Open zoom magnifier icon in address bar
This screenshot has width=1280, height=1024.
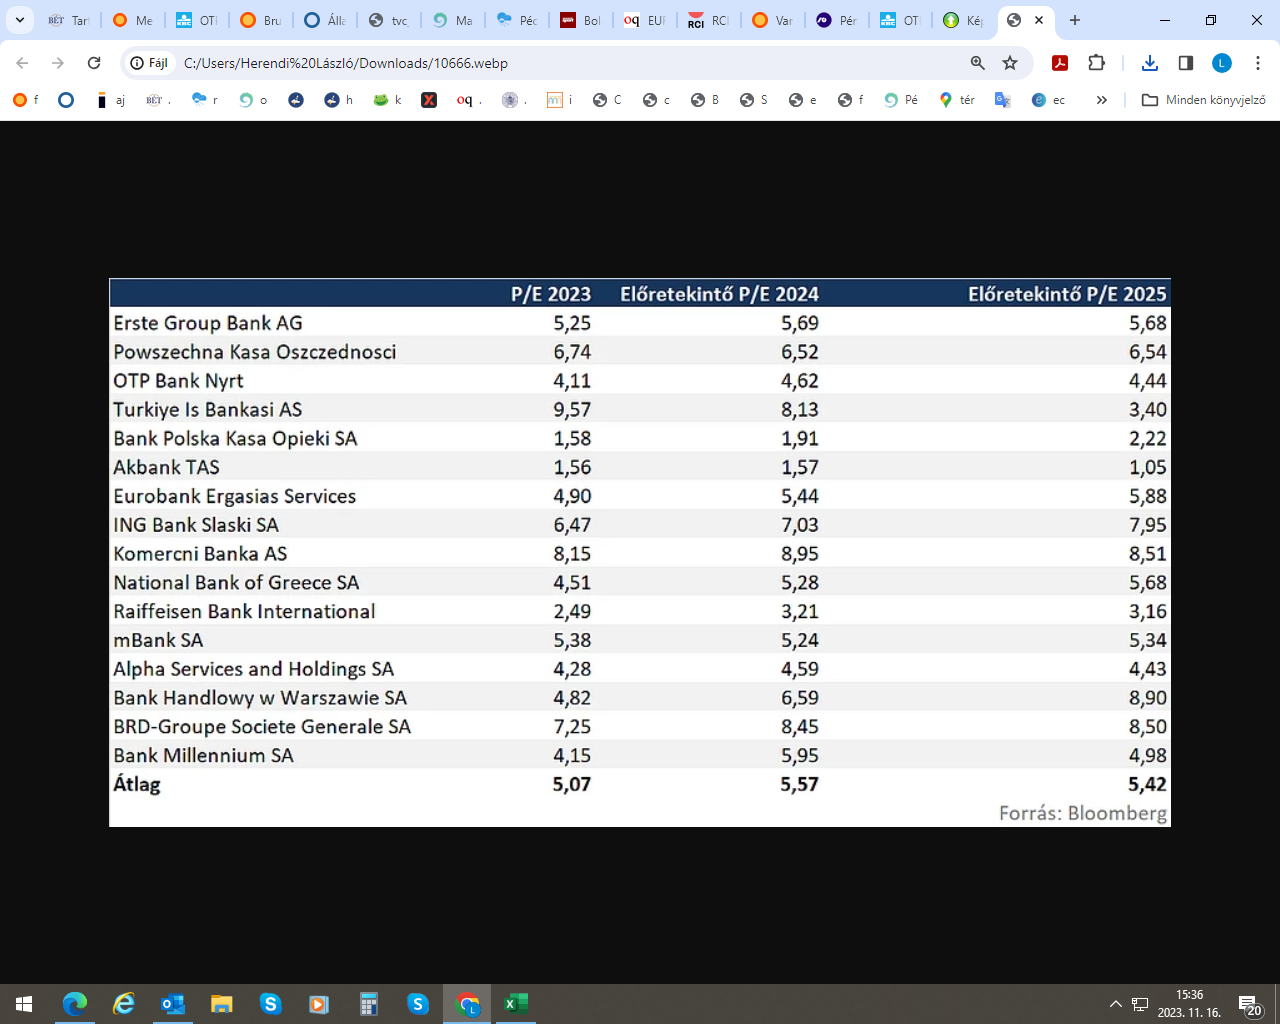click(x=978, y=63)
